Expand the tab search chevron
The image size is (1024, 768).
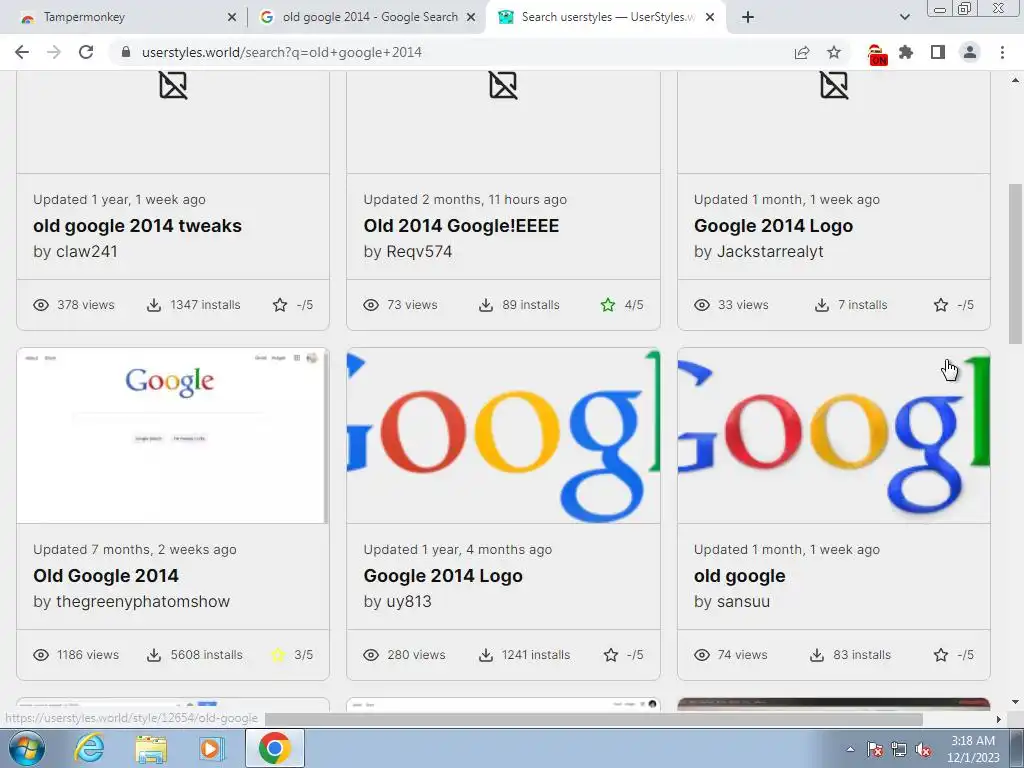pyautogui.click(x=904, y=17)
